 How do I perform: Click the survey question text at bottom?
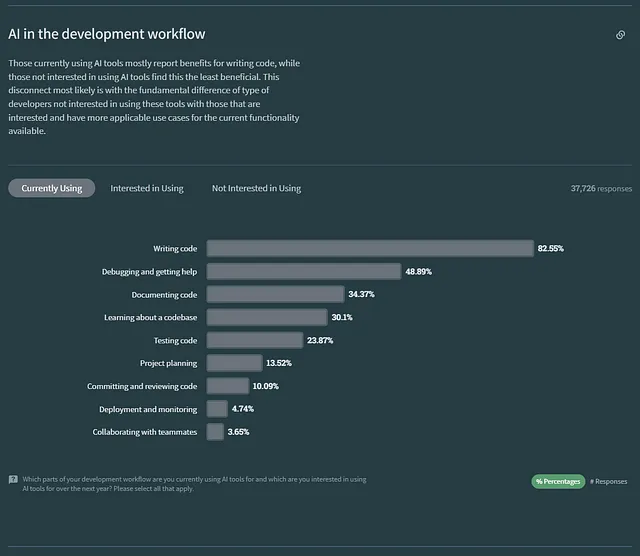(194, 484)
